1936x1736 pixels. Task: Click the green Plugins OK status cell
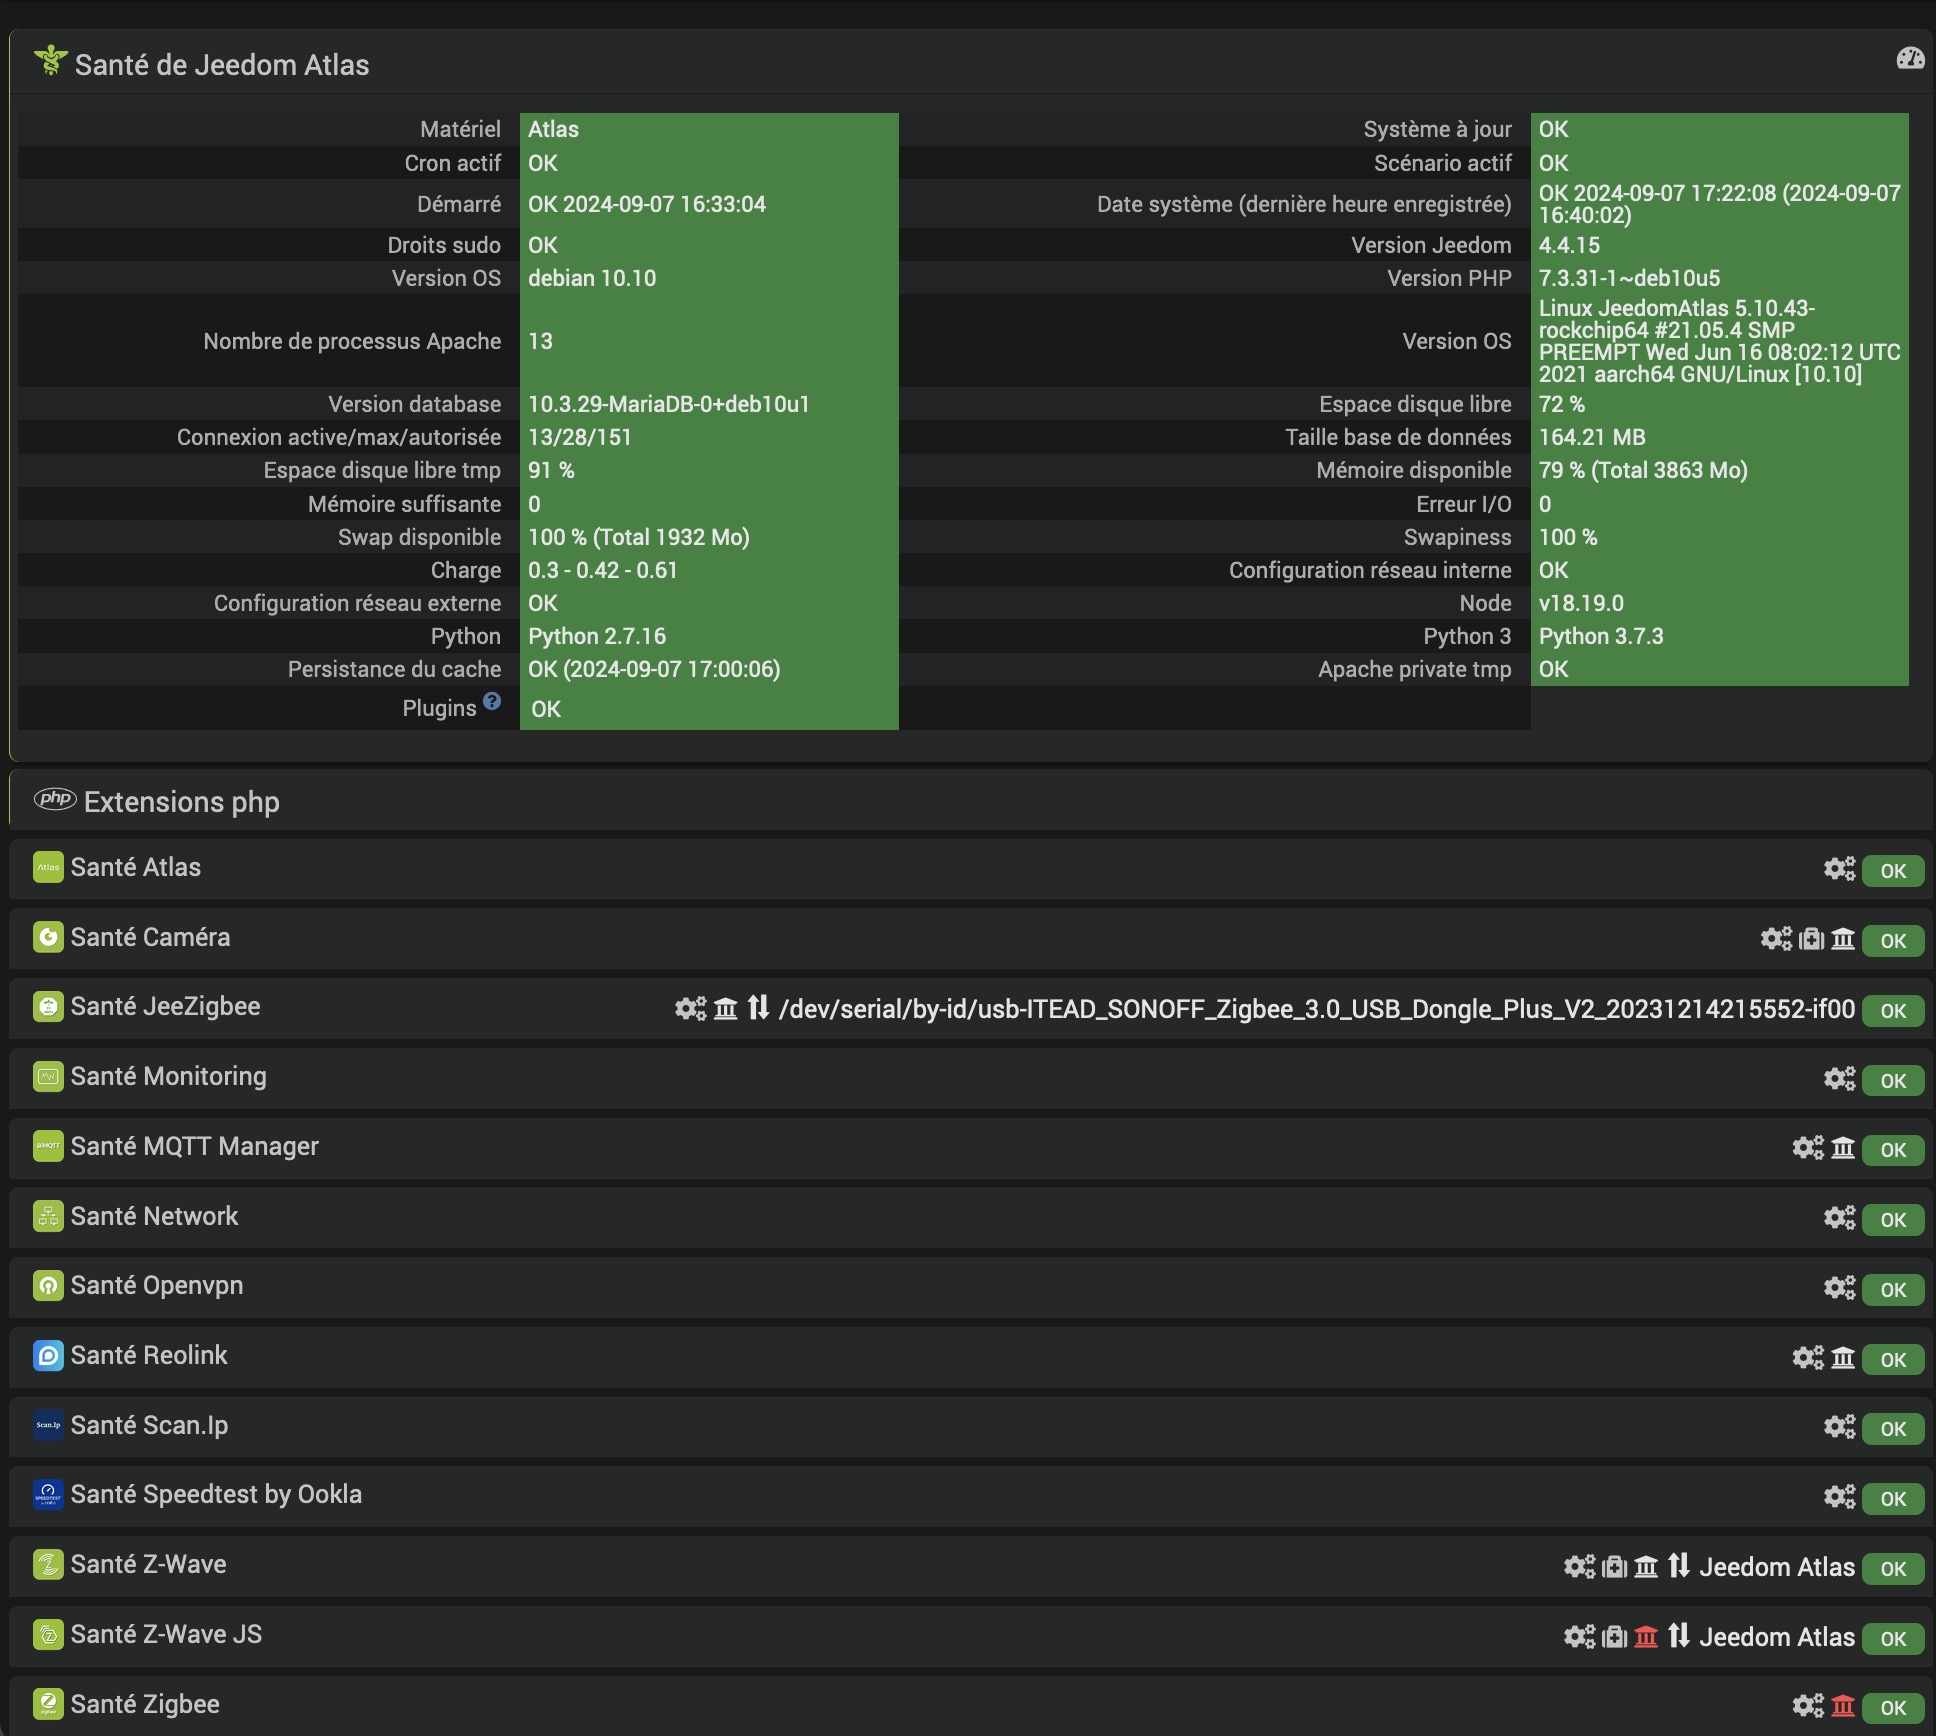(x=708, y=709)
